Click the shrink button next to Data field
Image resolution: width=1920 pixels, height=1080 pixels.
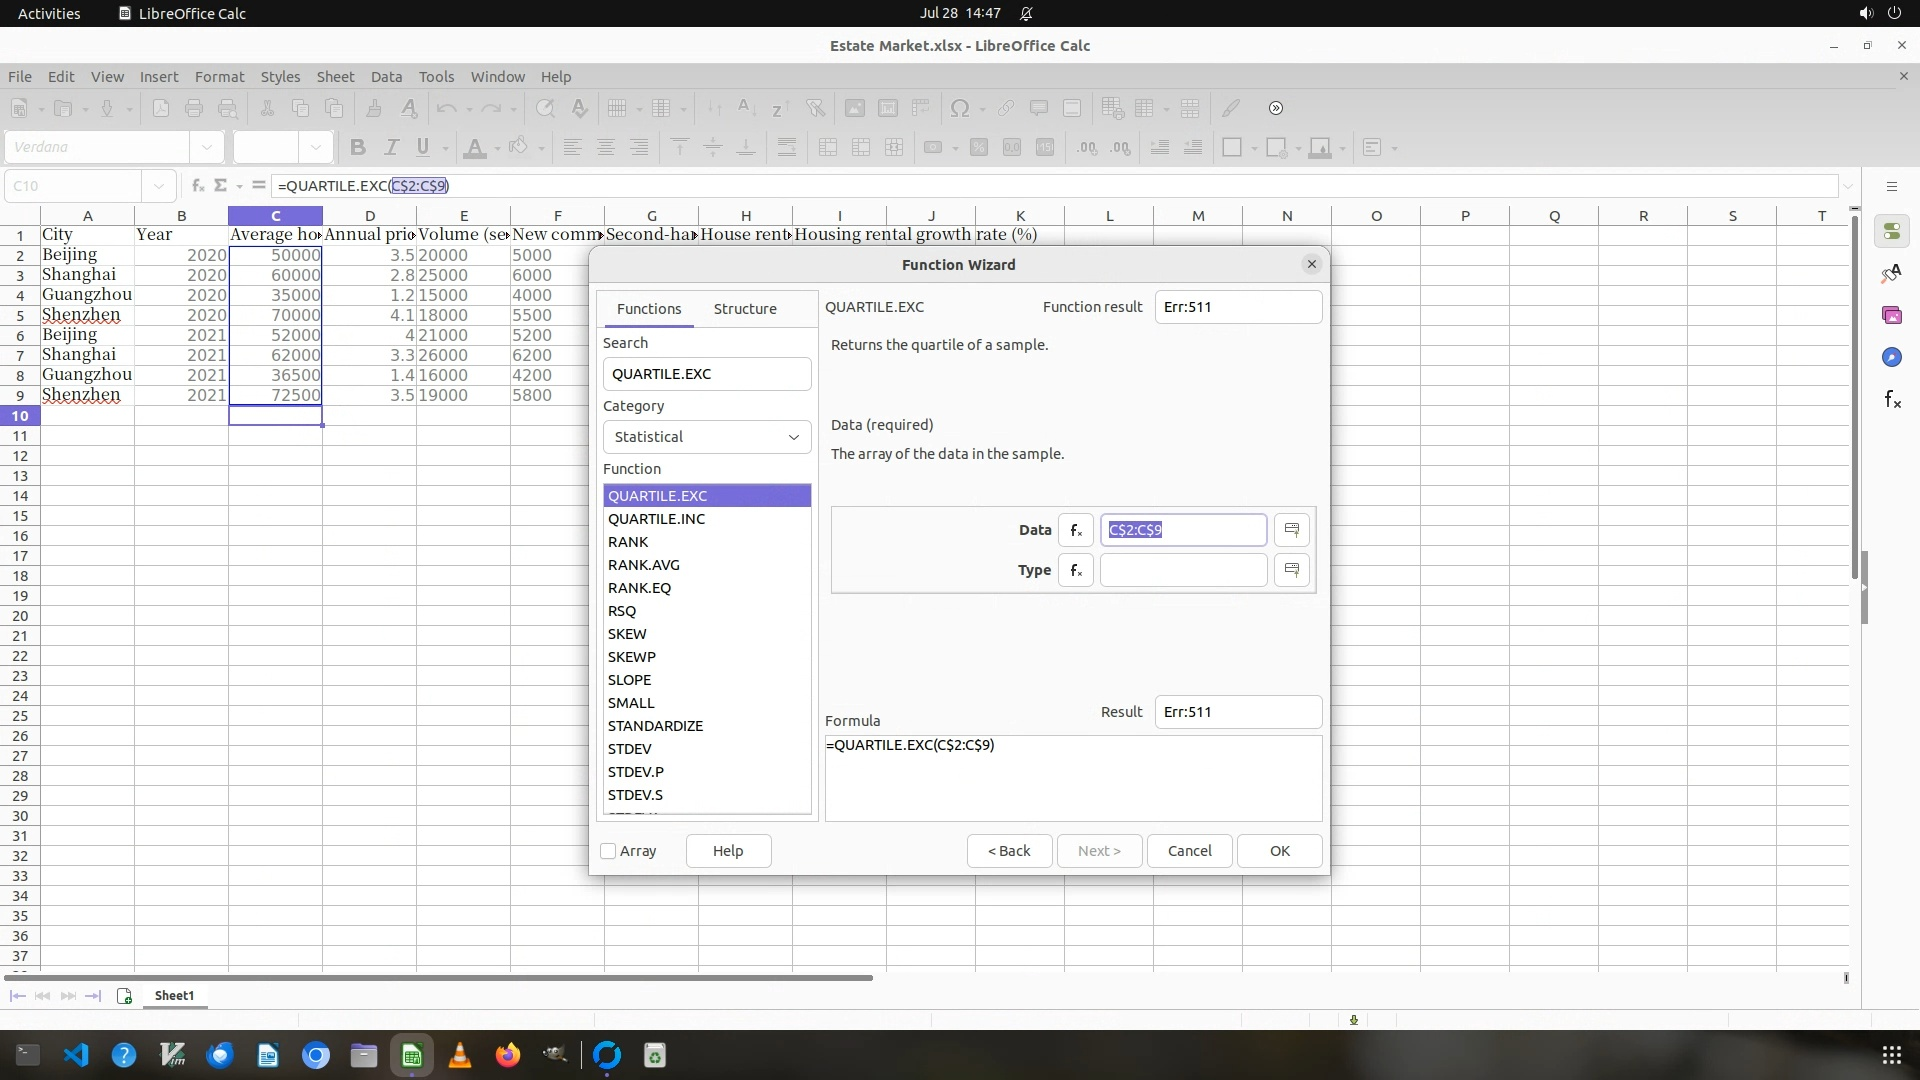pyautogui.click(x=1291, y=530)
